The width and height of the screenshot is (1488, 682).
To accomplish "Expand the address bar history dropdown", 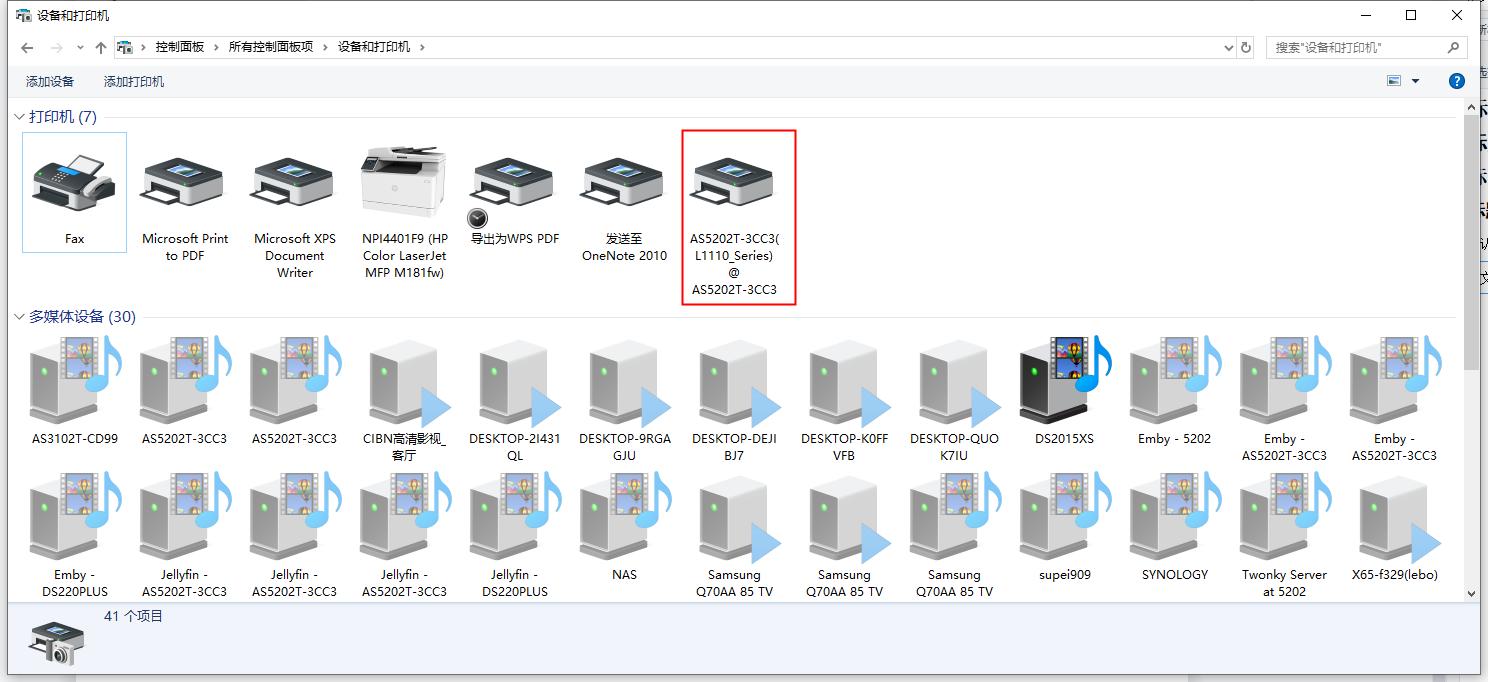I will [x=1229, y=47].
